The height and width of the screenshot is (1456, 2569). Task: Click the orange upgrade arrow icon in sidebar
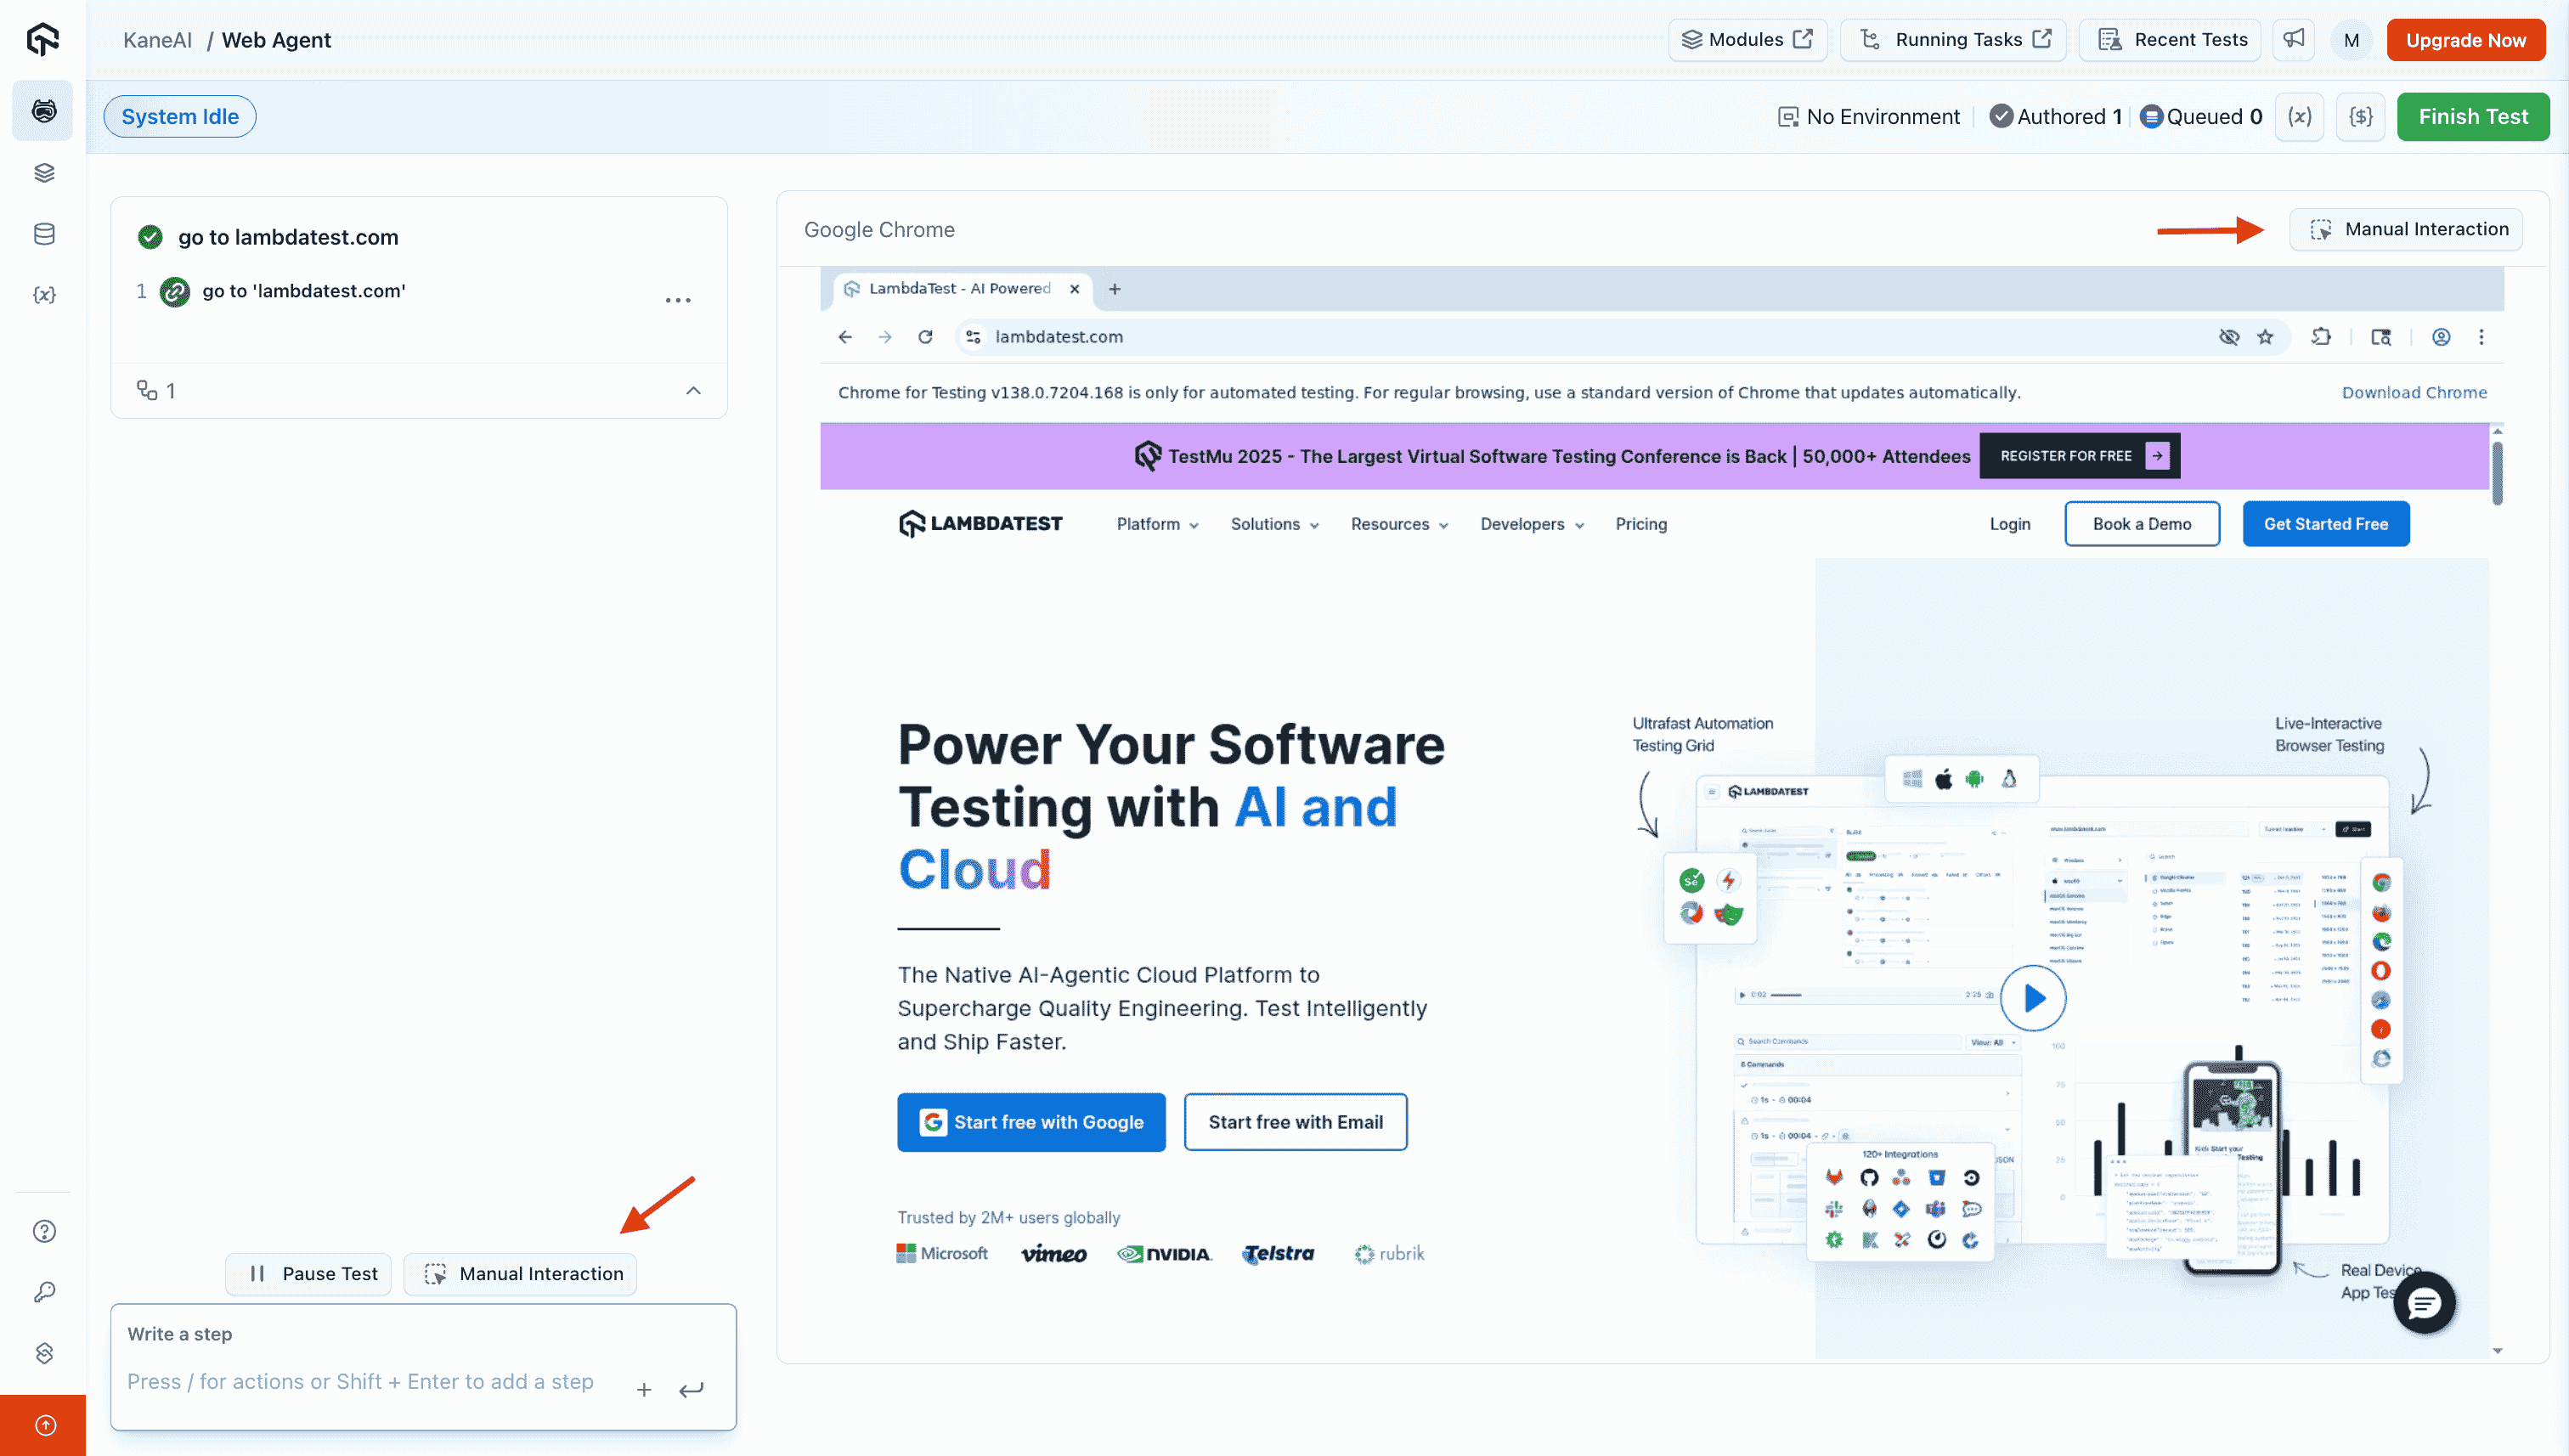44,1425
